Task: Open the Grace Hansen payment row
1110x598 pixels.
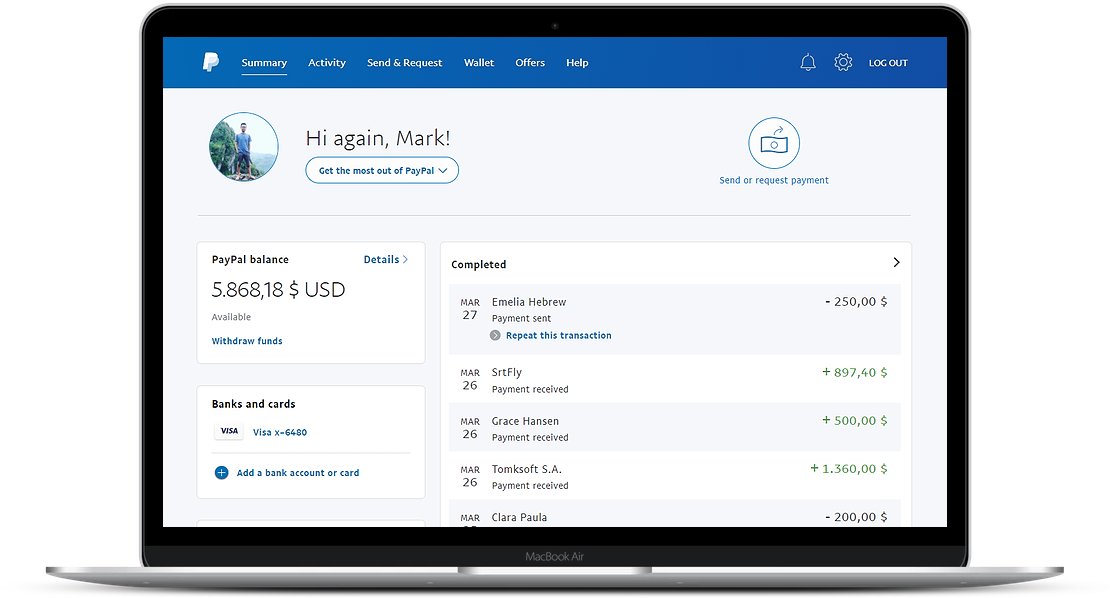Action: tap(675, 427)
